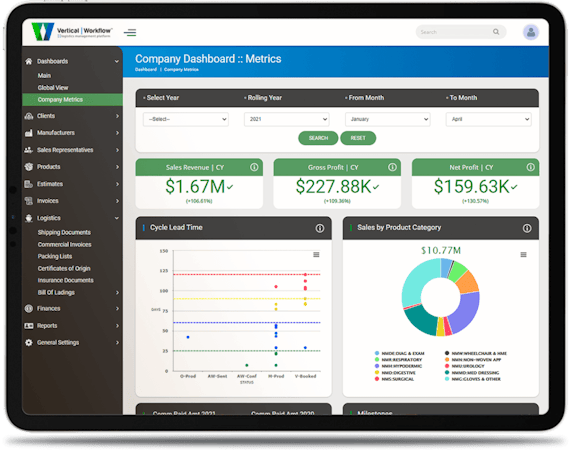Select Global View in sidebar
The image size is (572, 450).
click(53, 88)
